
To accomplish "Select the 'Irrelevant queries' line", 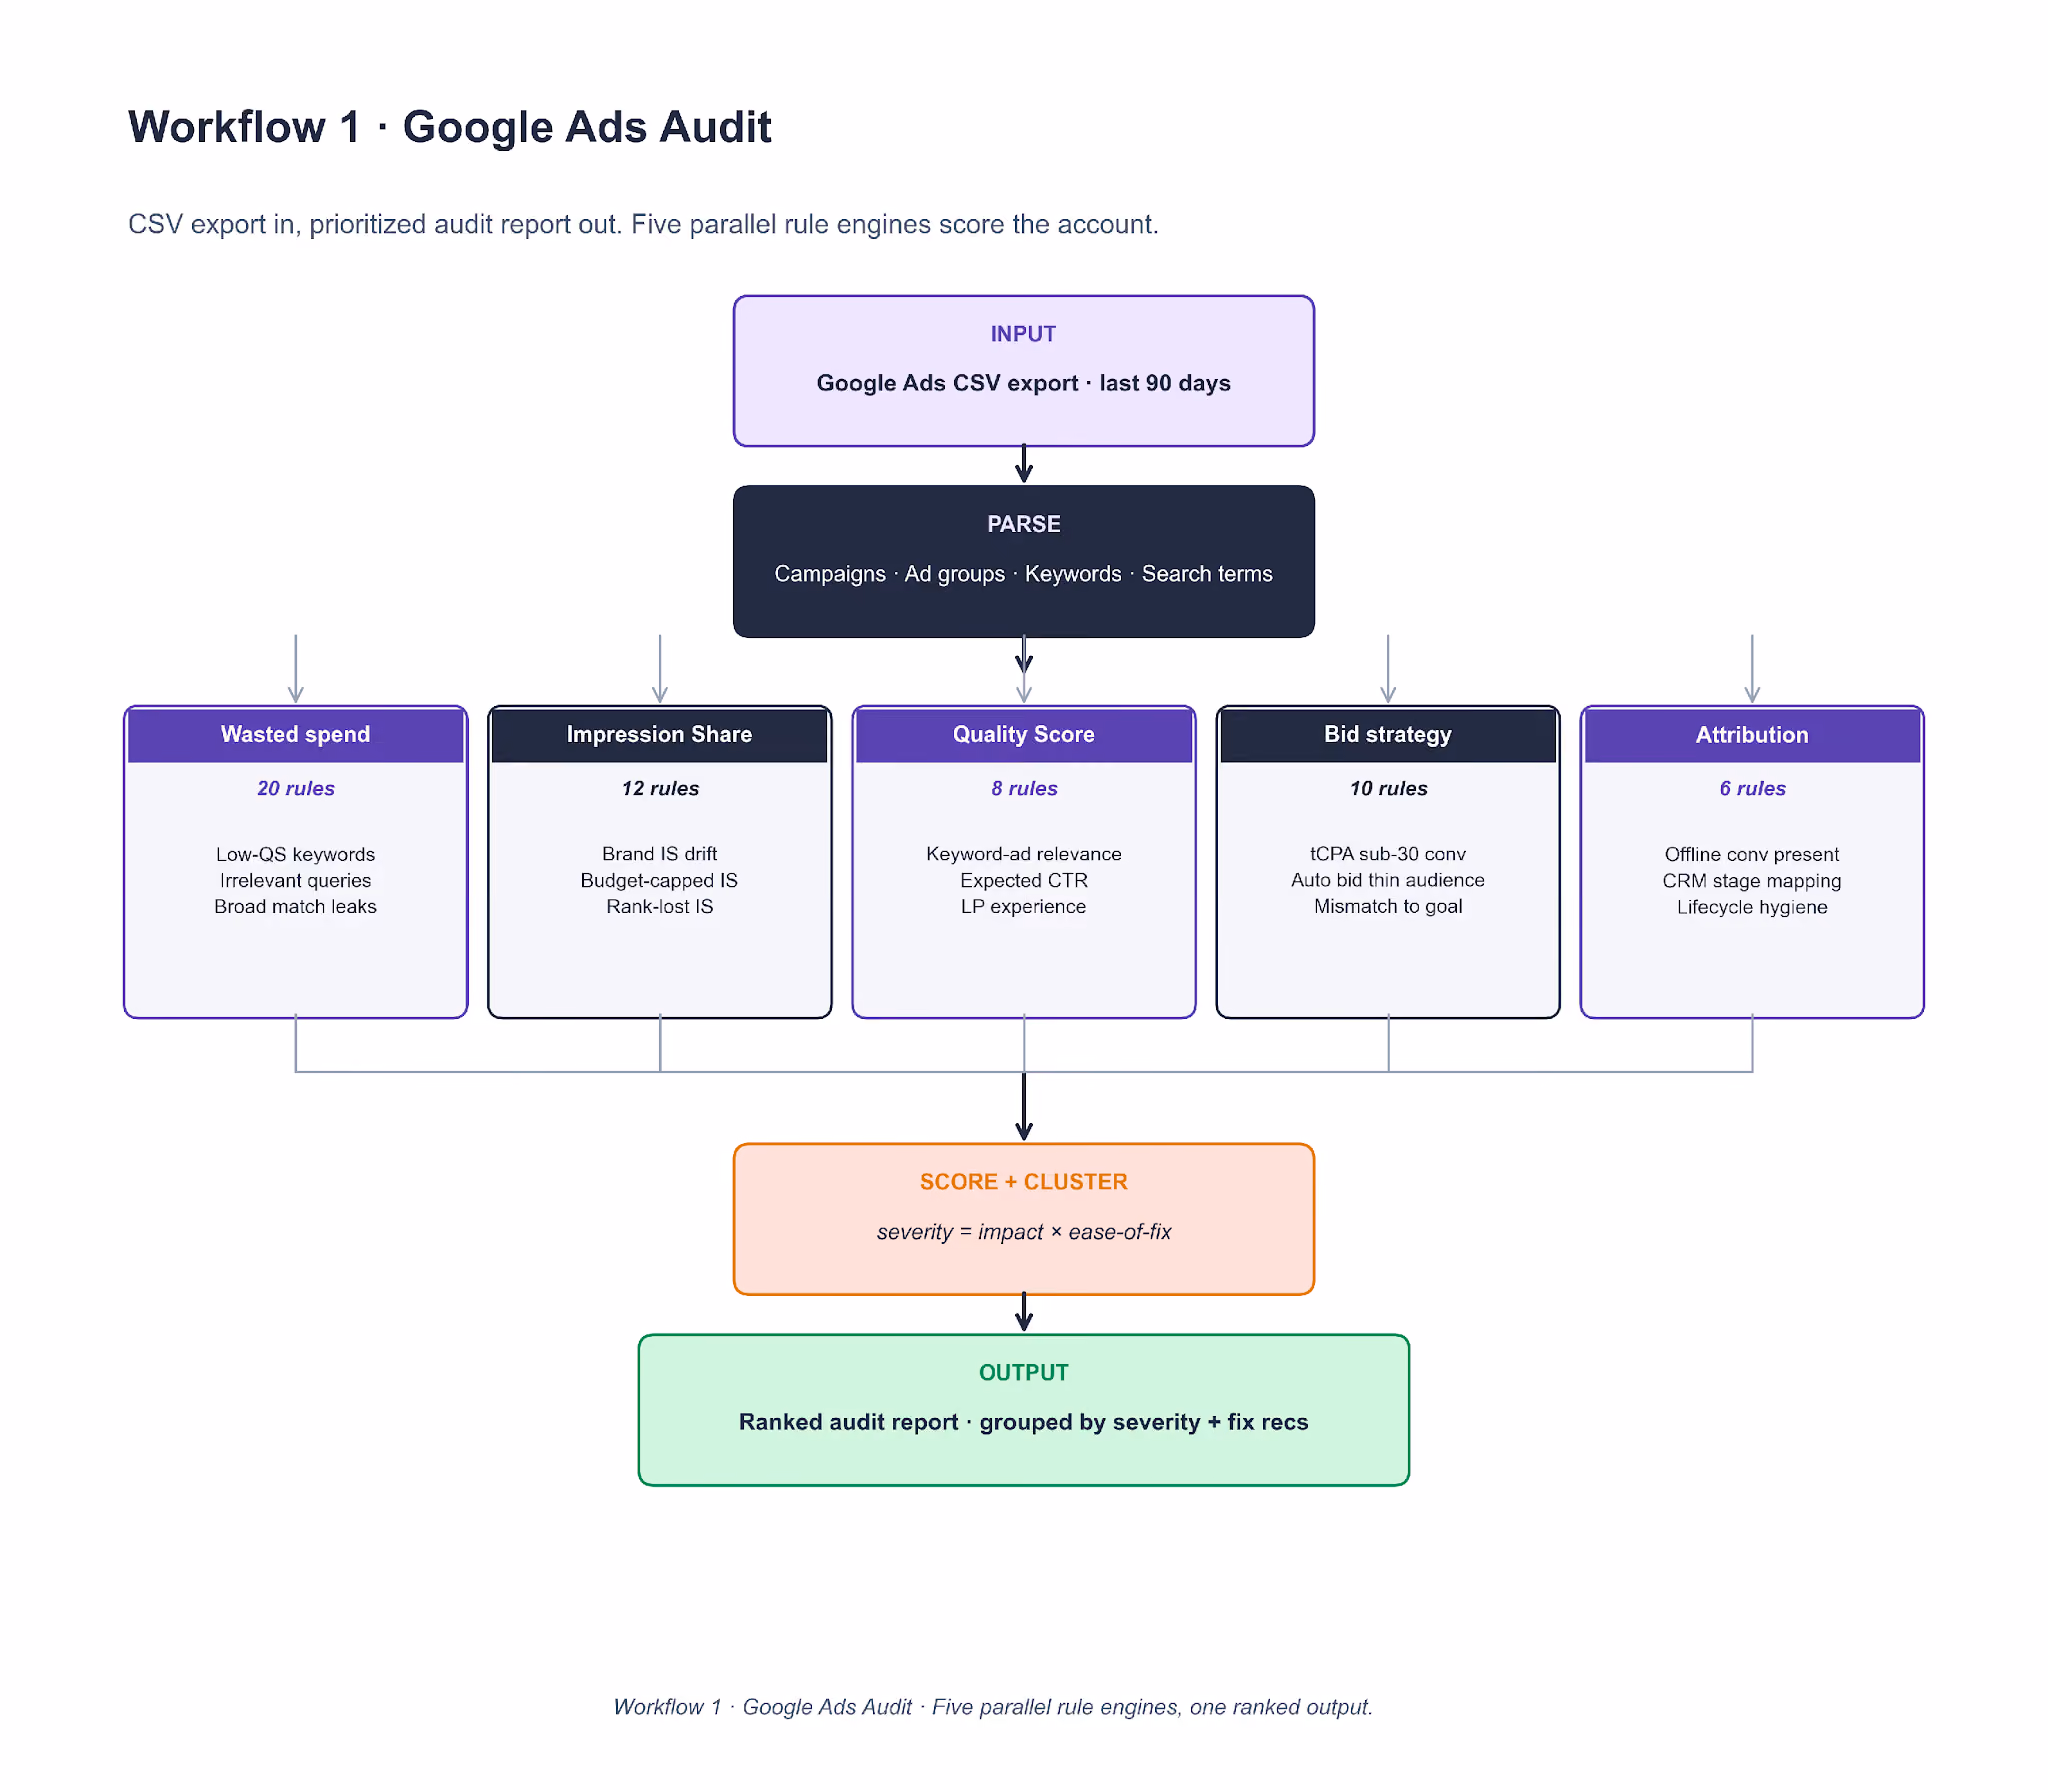I will point(296,880).
